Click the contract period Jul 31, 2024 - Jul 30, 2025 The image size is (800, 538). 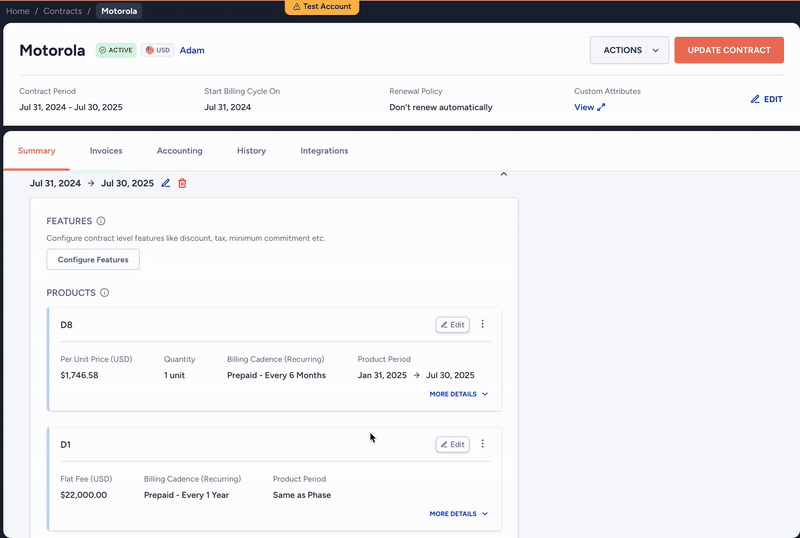71,107
